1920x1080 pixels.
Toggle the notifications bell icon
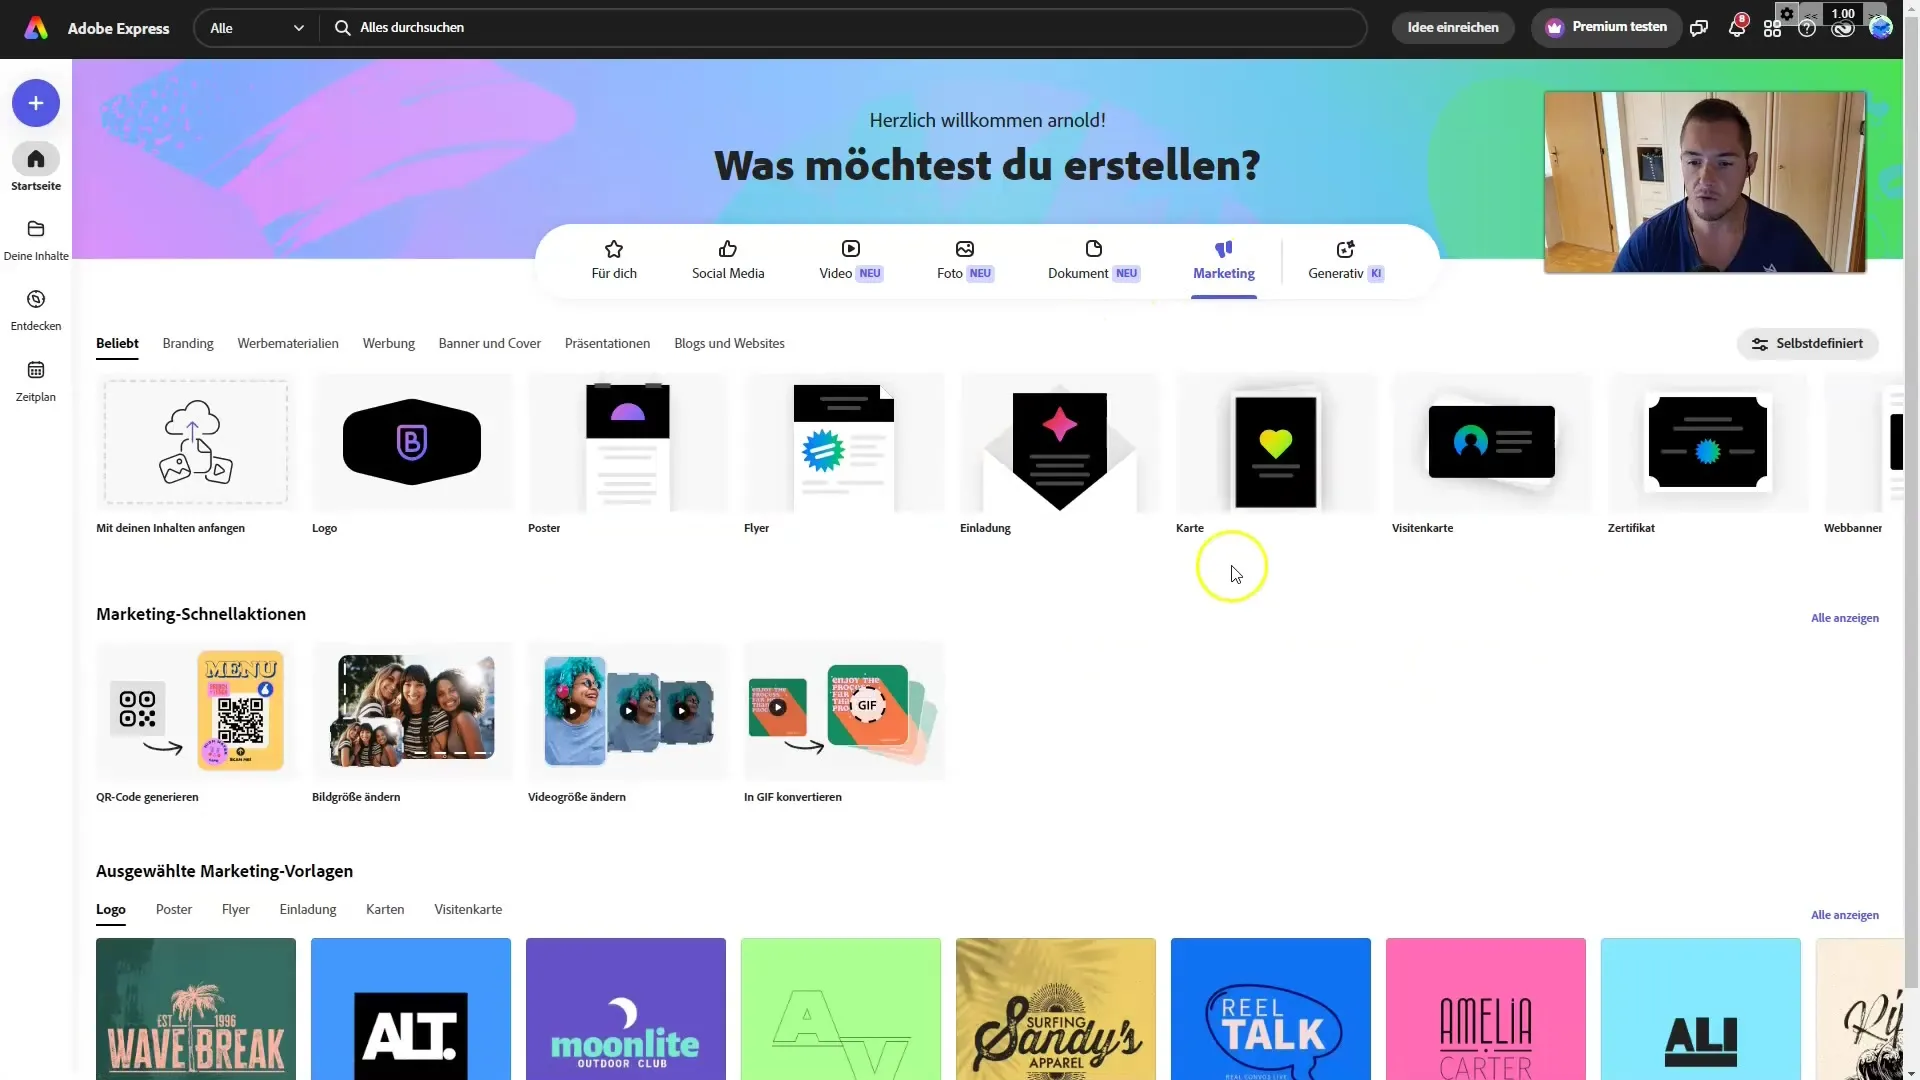pyautogui.click(x=1737, y=28)
